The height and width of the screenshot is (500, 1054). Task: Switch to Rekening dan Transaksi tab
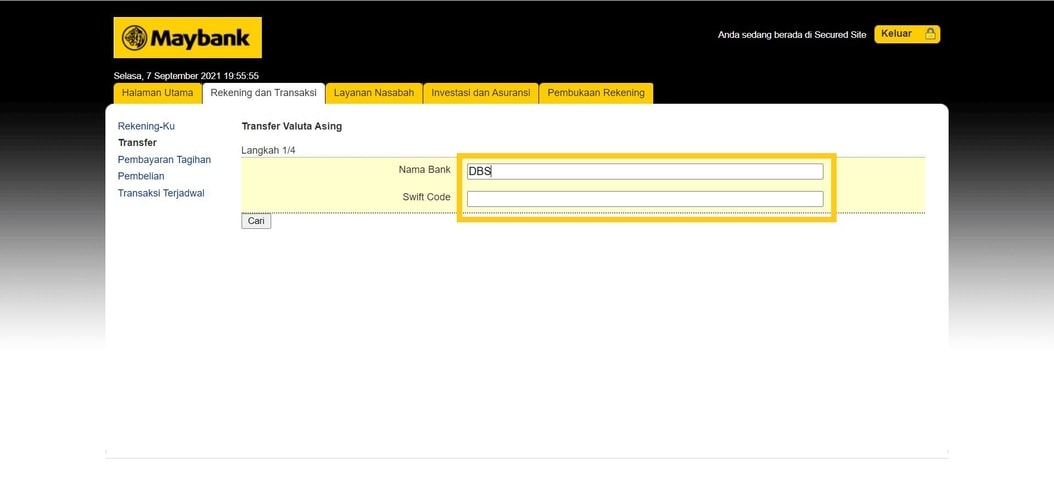coord(263,93)
